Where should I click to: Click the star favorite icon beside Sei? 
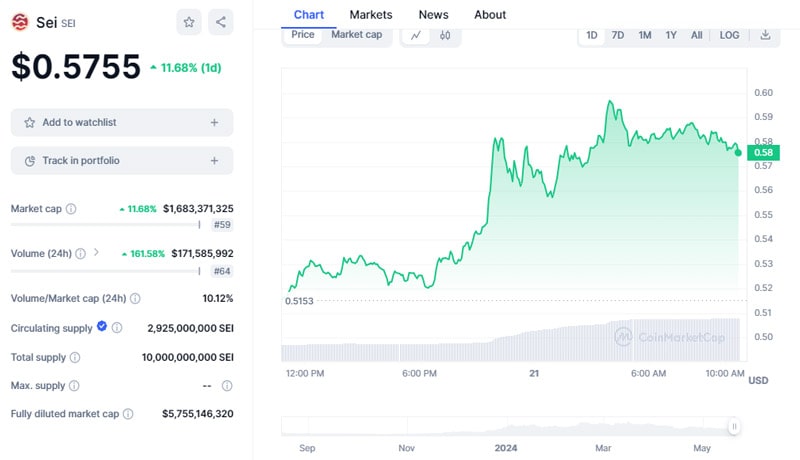click(188, 21)
